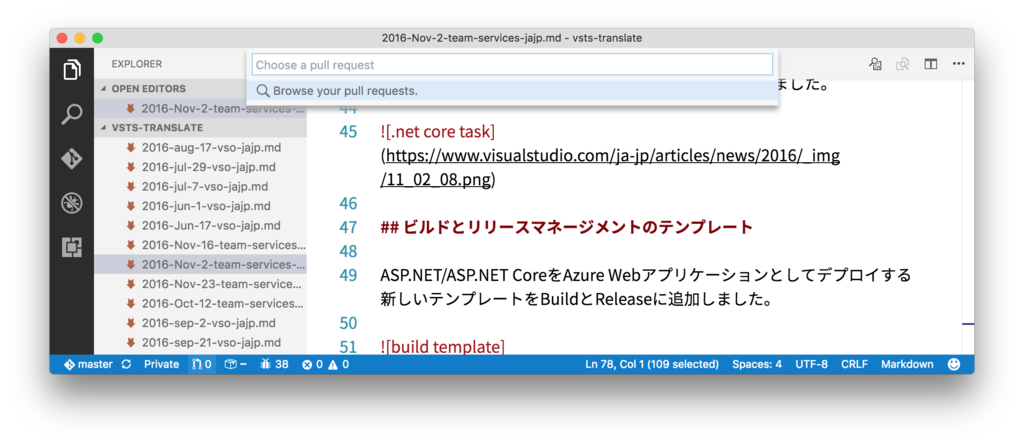This screenshot has height=445, width=1024.
Task: Change indentation via Spaces: 4
Action: (x=757, y=364)
